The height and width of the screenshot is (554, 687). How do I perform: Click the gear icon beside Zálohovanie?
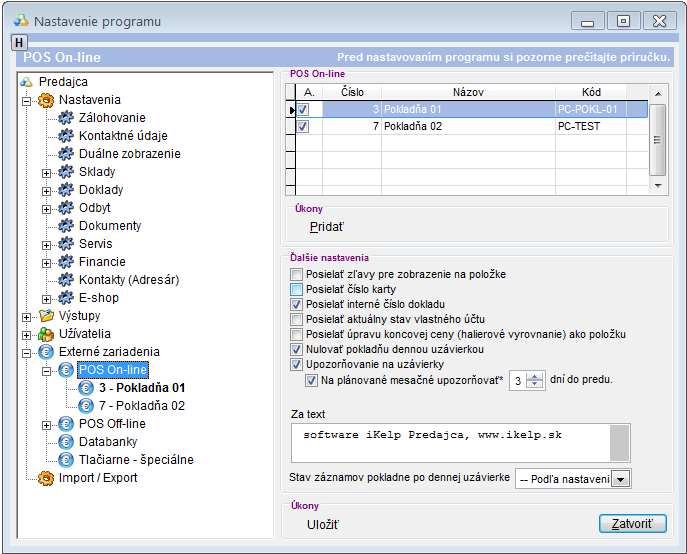[x=67, y=118]
